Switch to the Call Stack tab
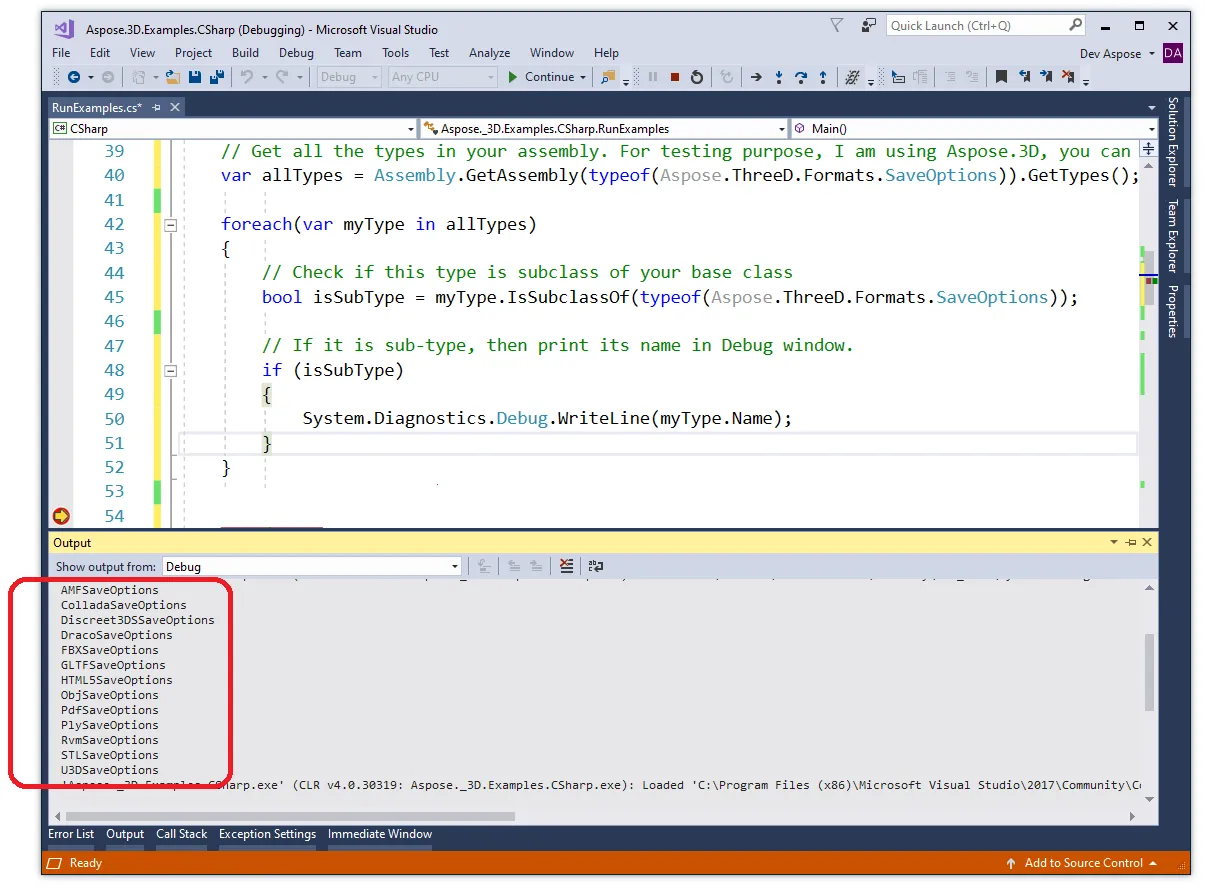 coord(181,834)
